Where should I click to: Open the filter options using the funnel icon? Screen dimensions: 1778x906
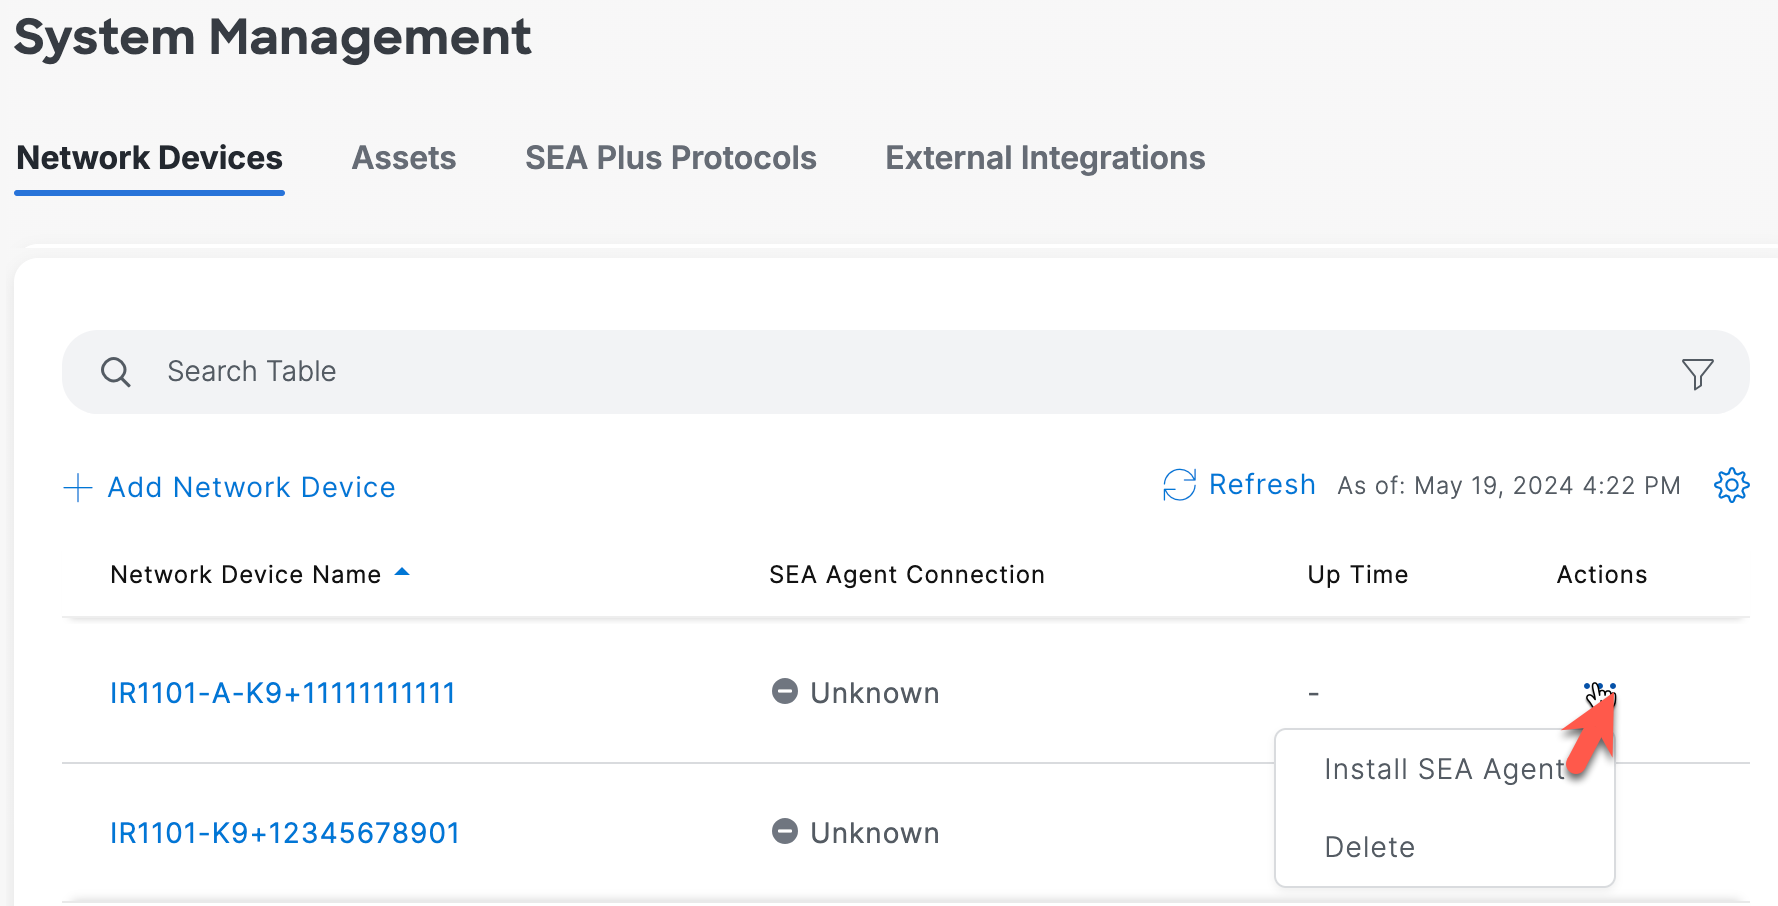1697,372
